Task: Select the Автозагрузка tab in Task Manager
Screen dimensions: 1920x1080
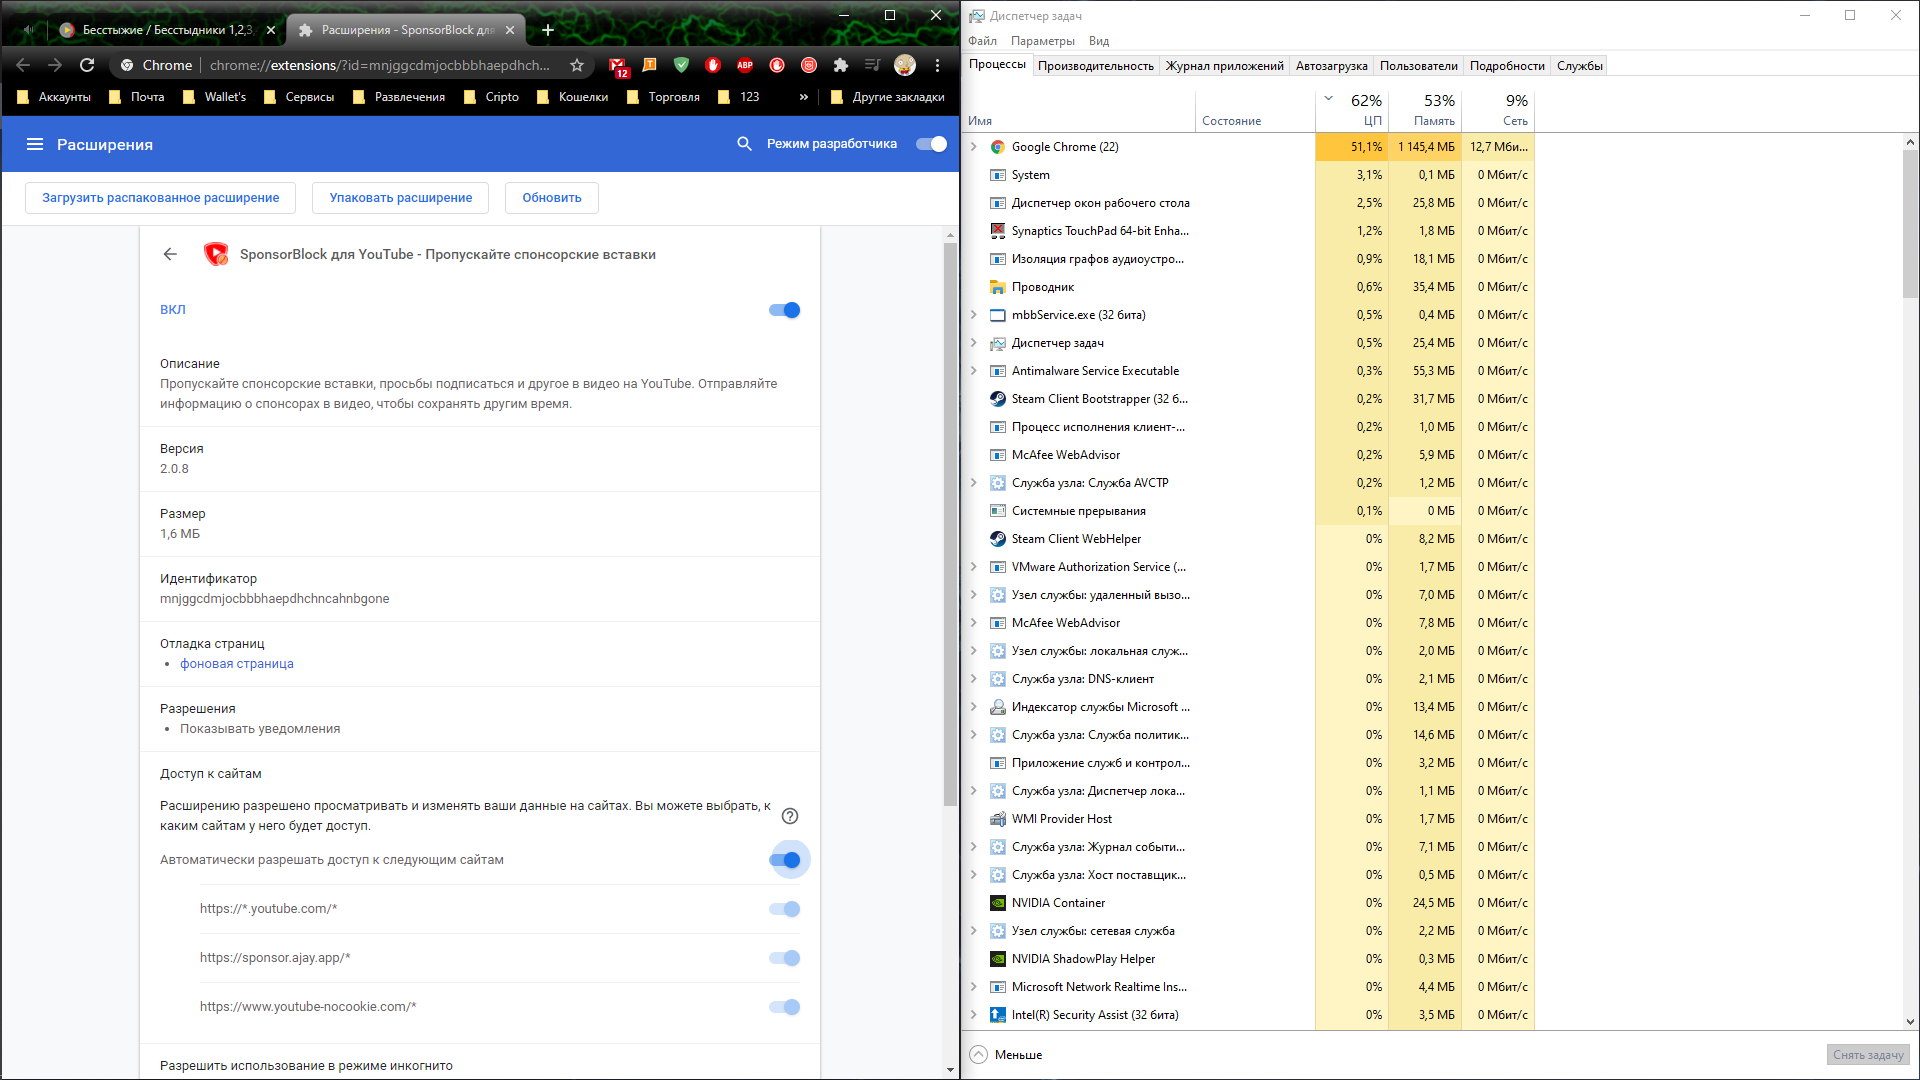Action: click(x=1331, y=65)
